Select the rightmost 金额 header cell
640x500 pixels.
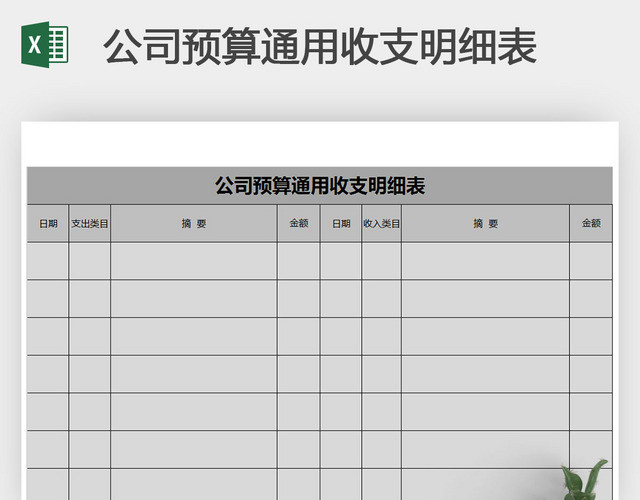tap(591, 223)
